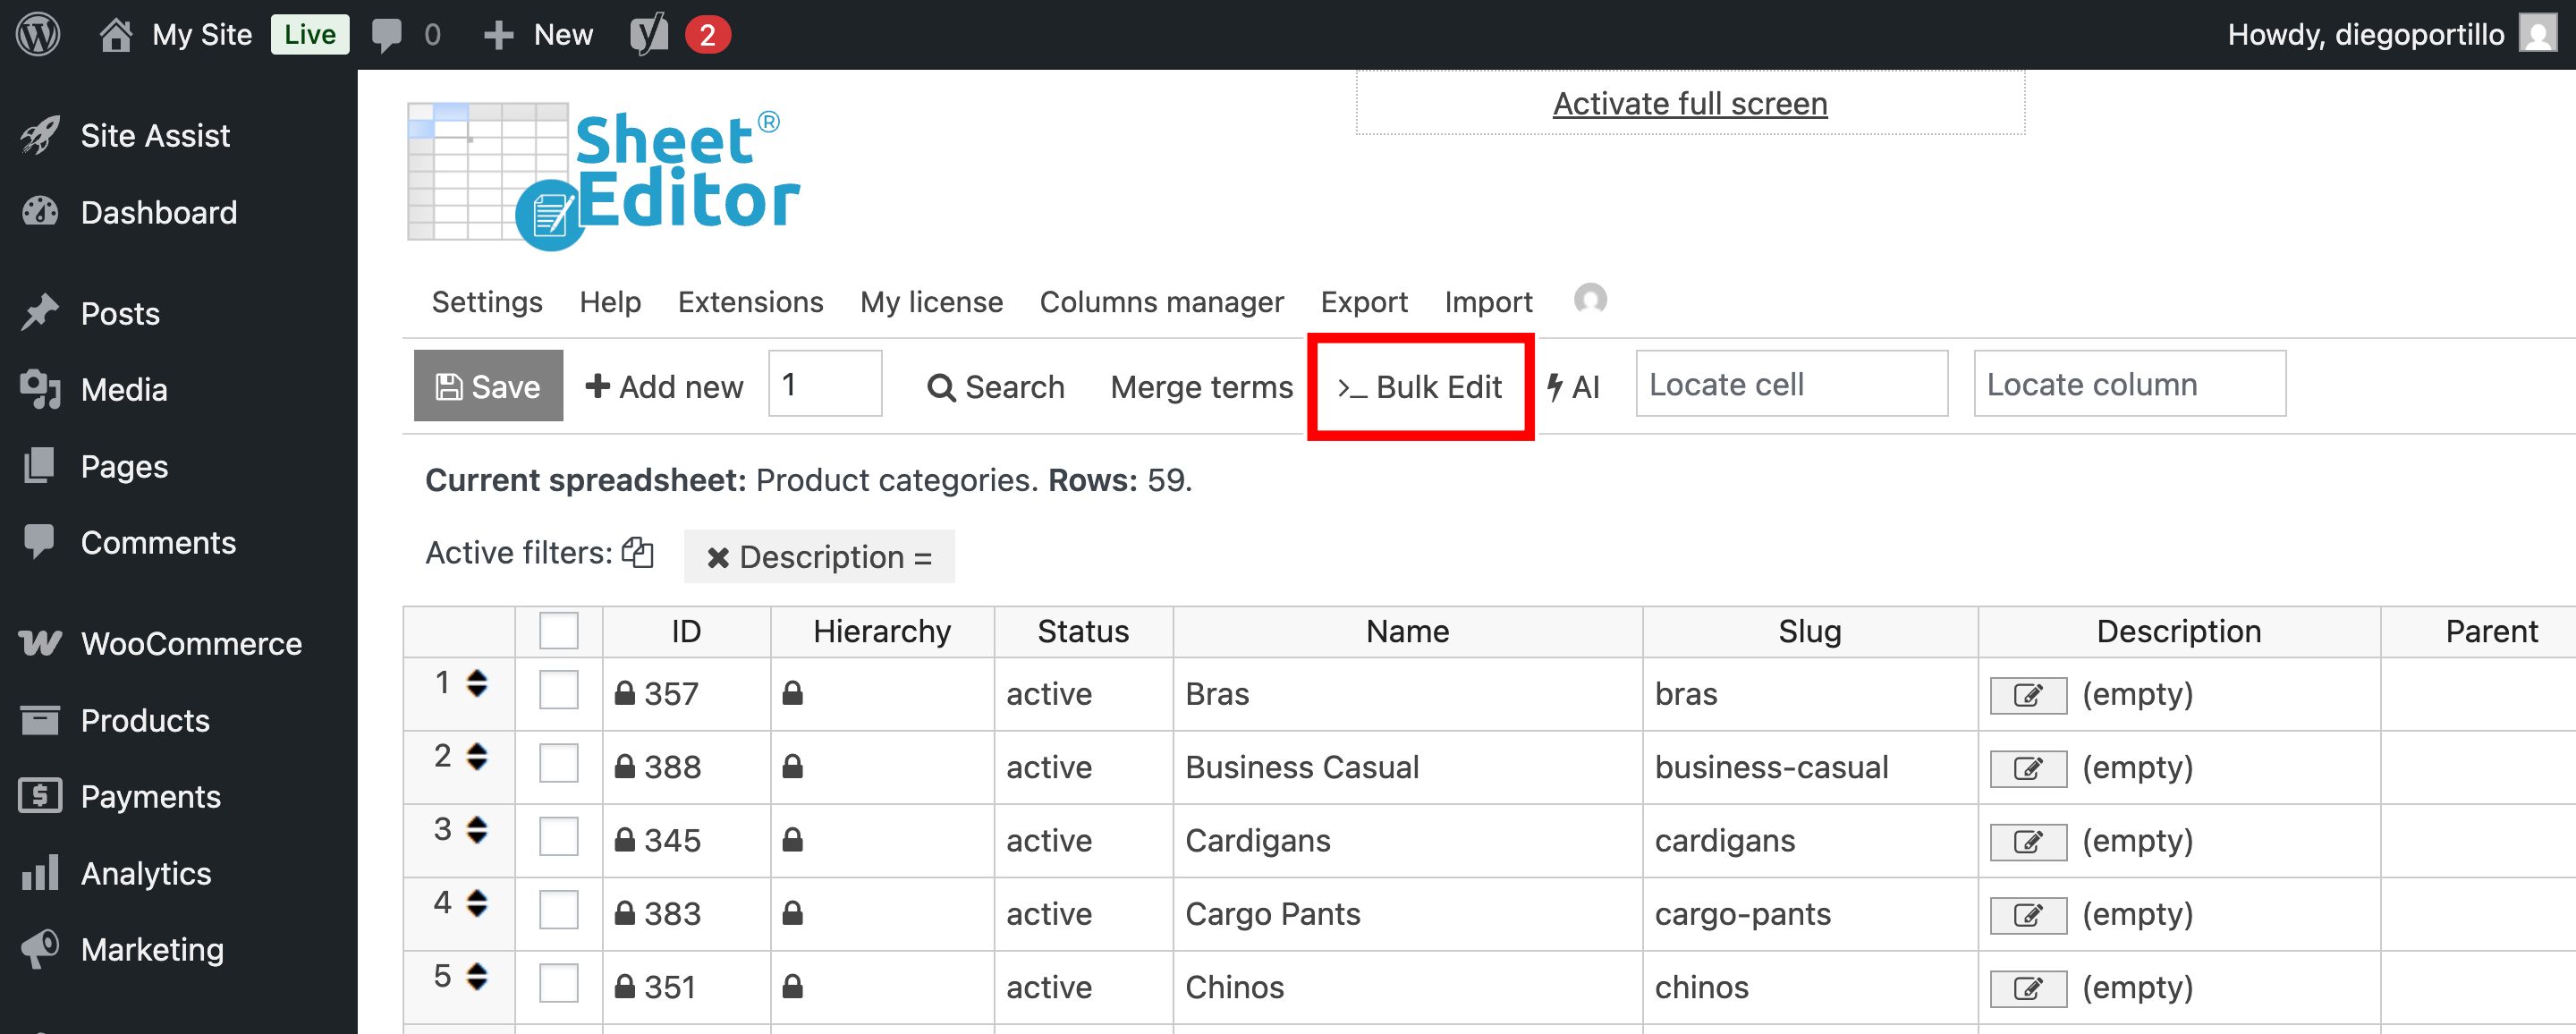The height and width of the screenshot is (1034, 2576).
Task: Check the select-all checkbox in table header
Action: coord(557,630)
